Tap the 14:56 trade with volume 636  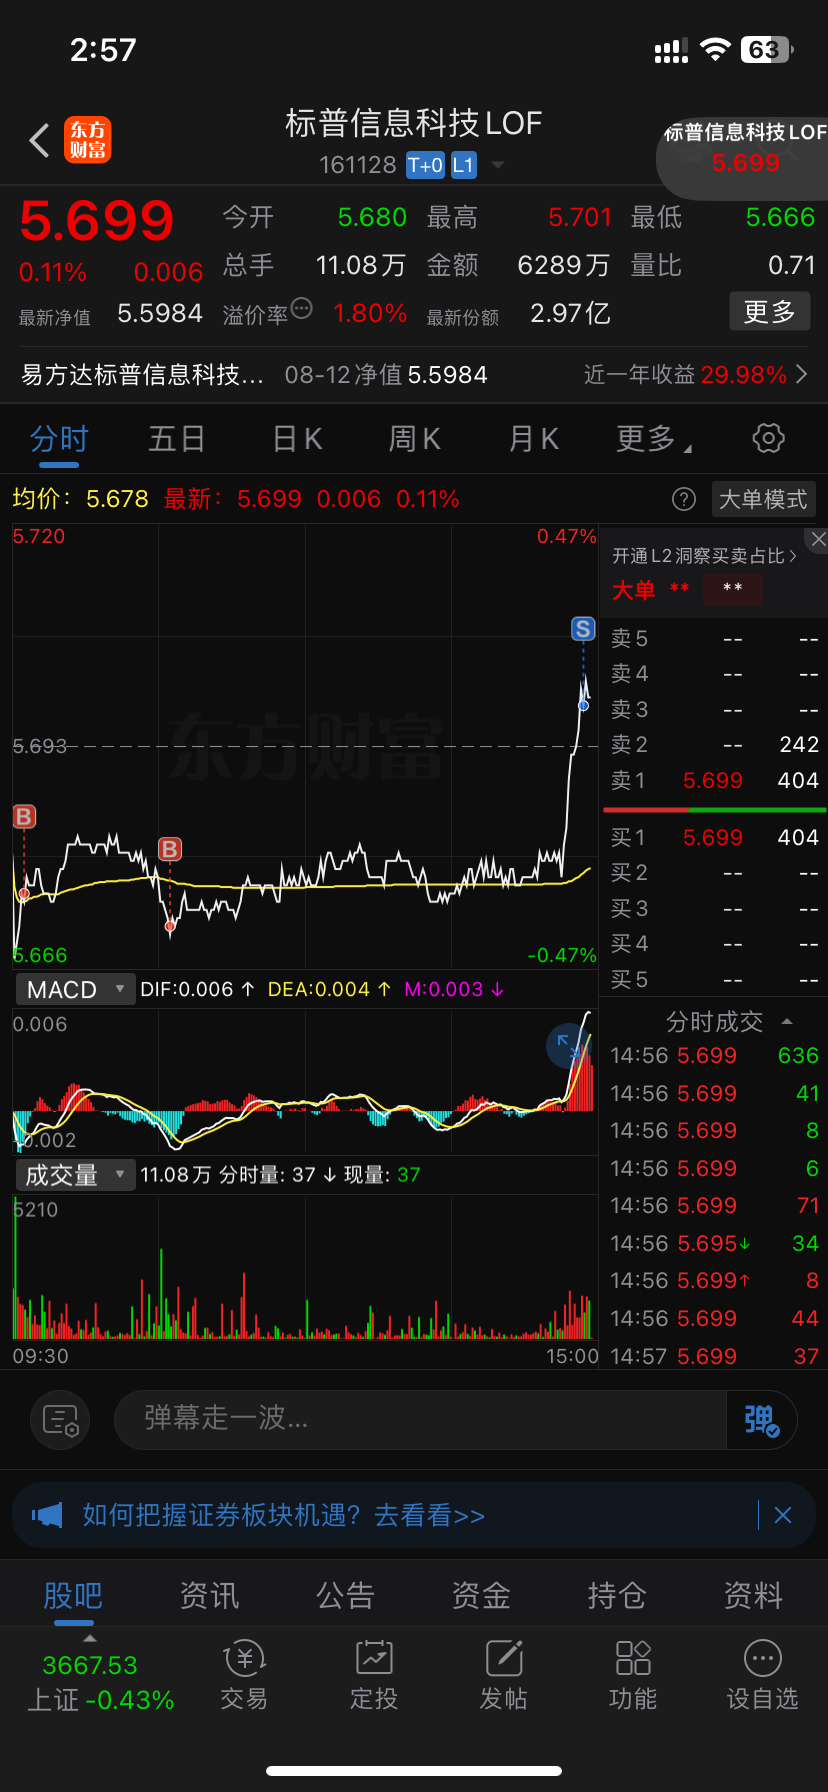[714, 1056]
